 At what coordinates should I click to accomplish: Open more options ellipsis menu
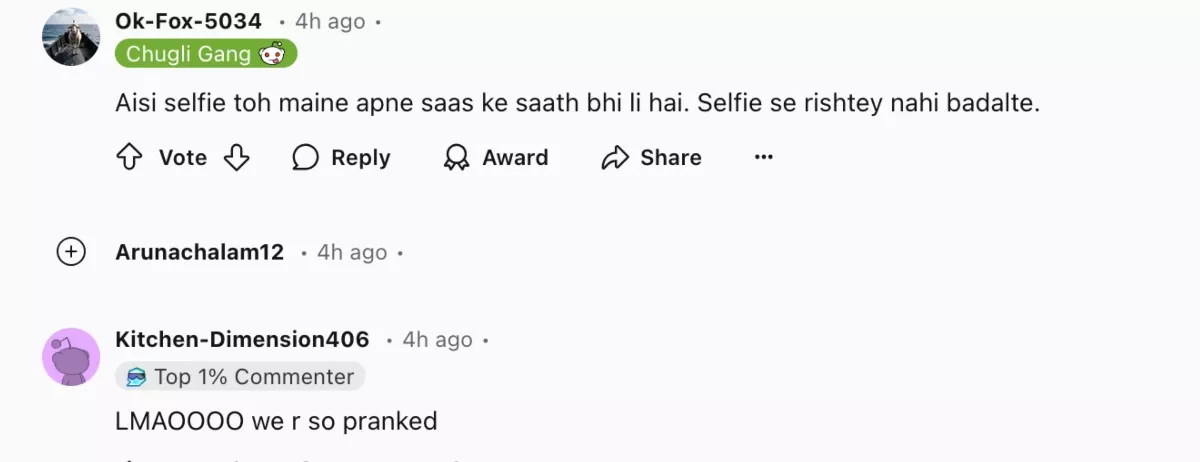(764, 157)
